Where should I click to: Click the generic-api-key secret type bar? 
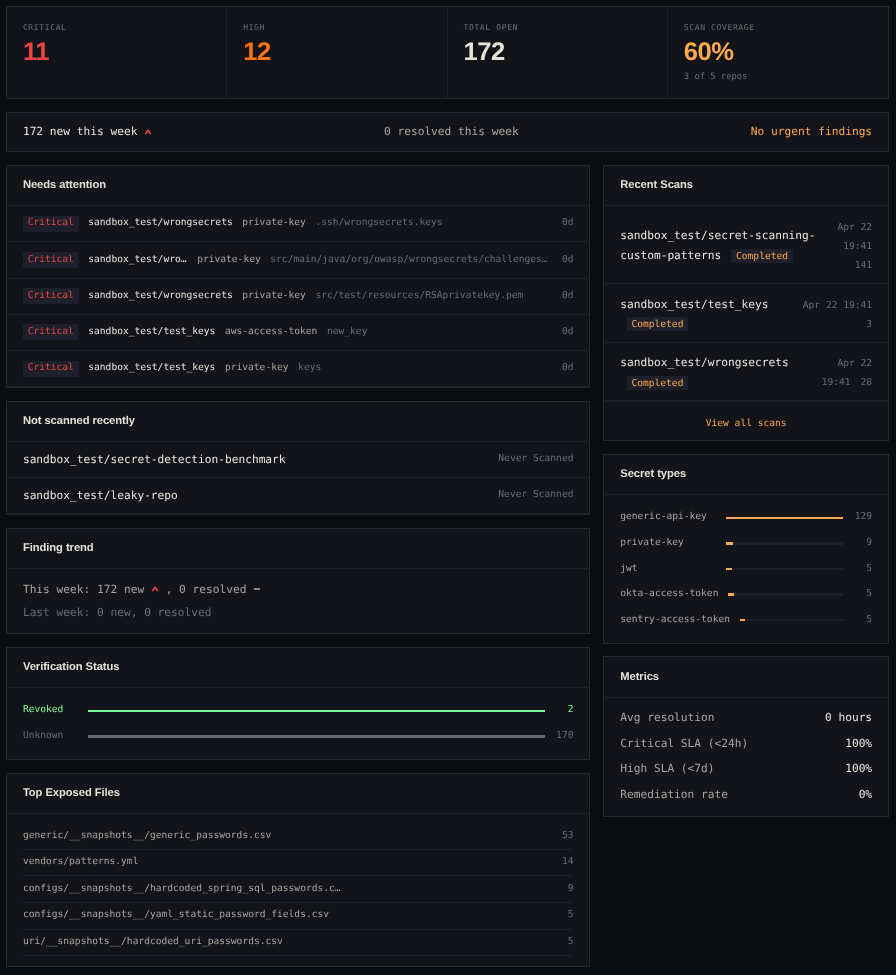click(x=785, y=515)
